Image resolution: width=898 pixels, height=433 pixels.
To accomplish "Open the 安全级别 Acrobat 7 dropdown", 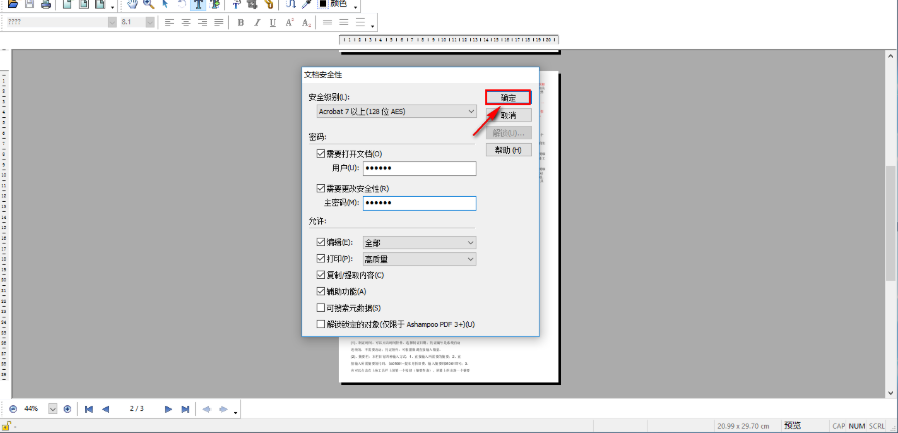I will point(397,111).
